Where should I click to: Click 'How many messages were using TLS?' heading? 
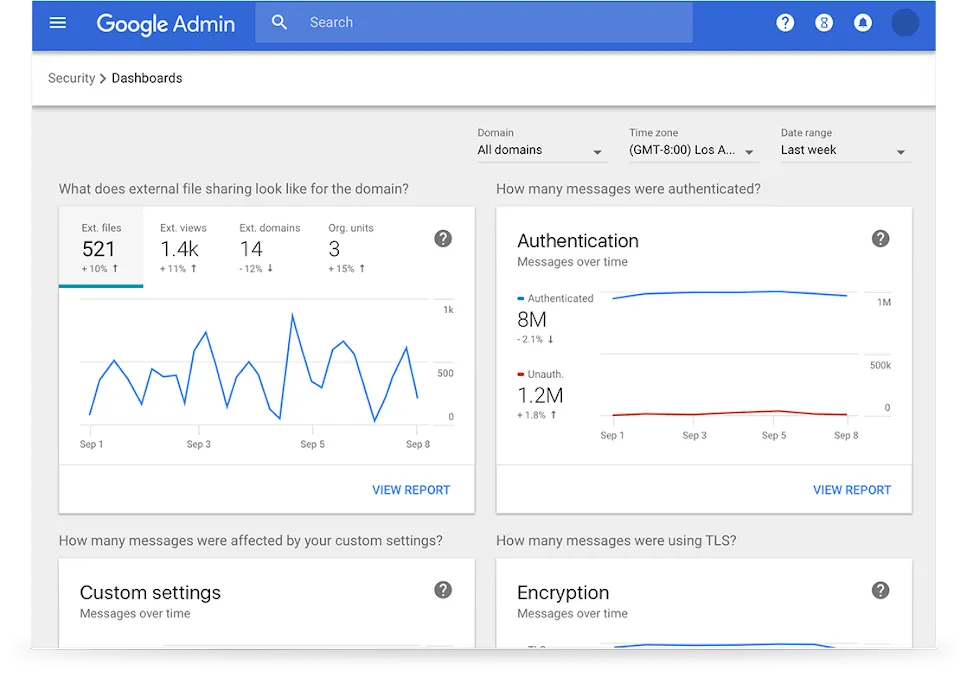click(616, 541)
